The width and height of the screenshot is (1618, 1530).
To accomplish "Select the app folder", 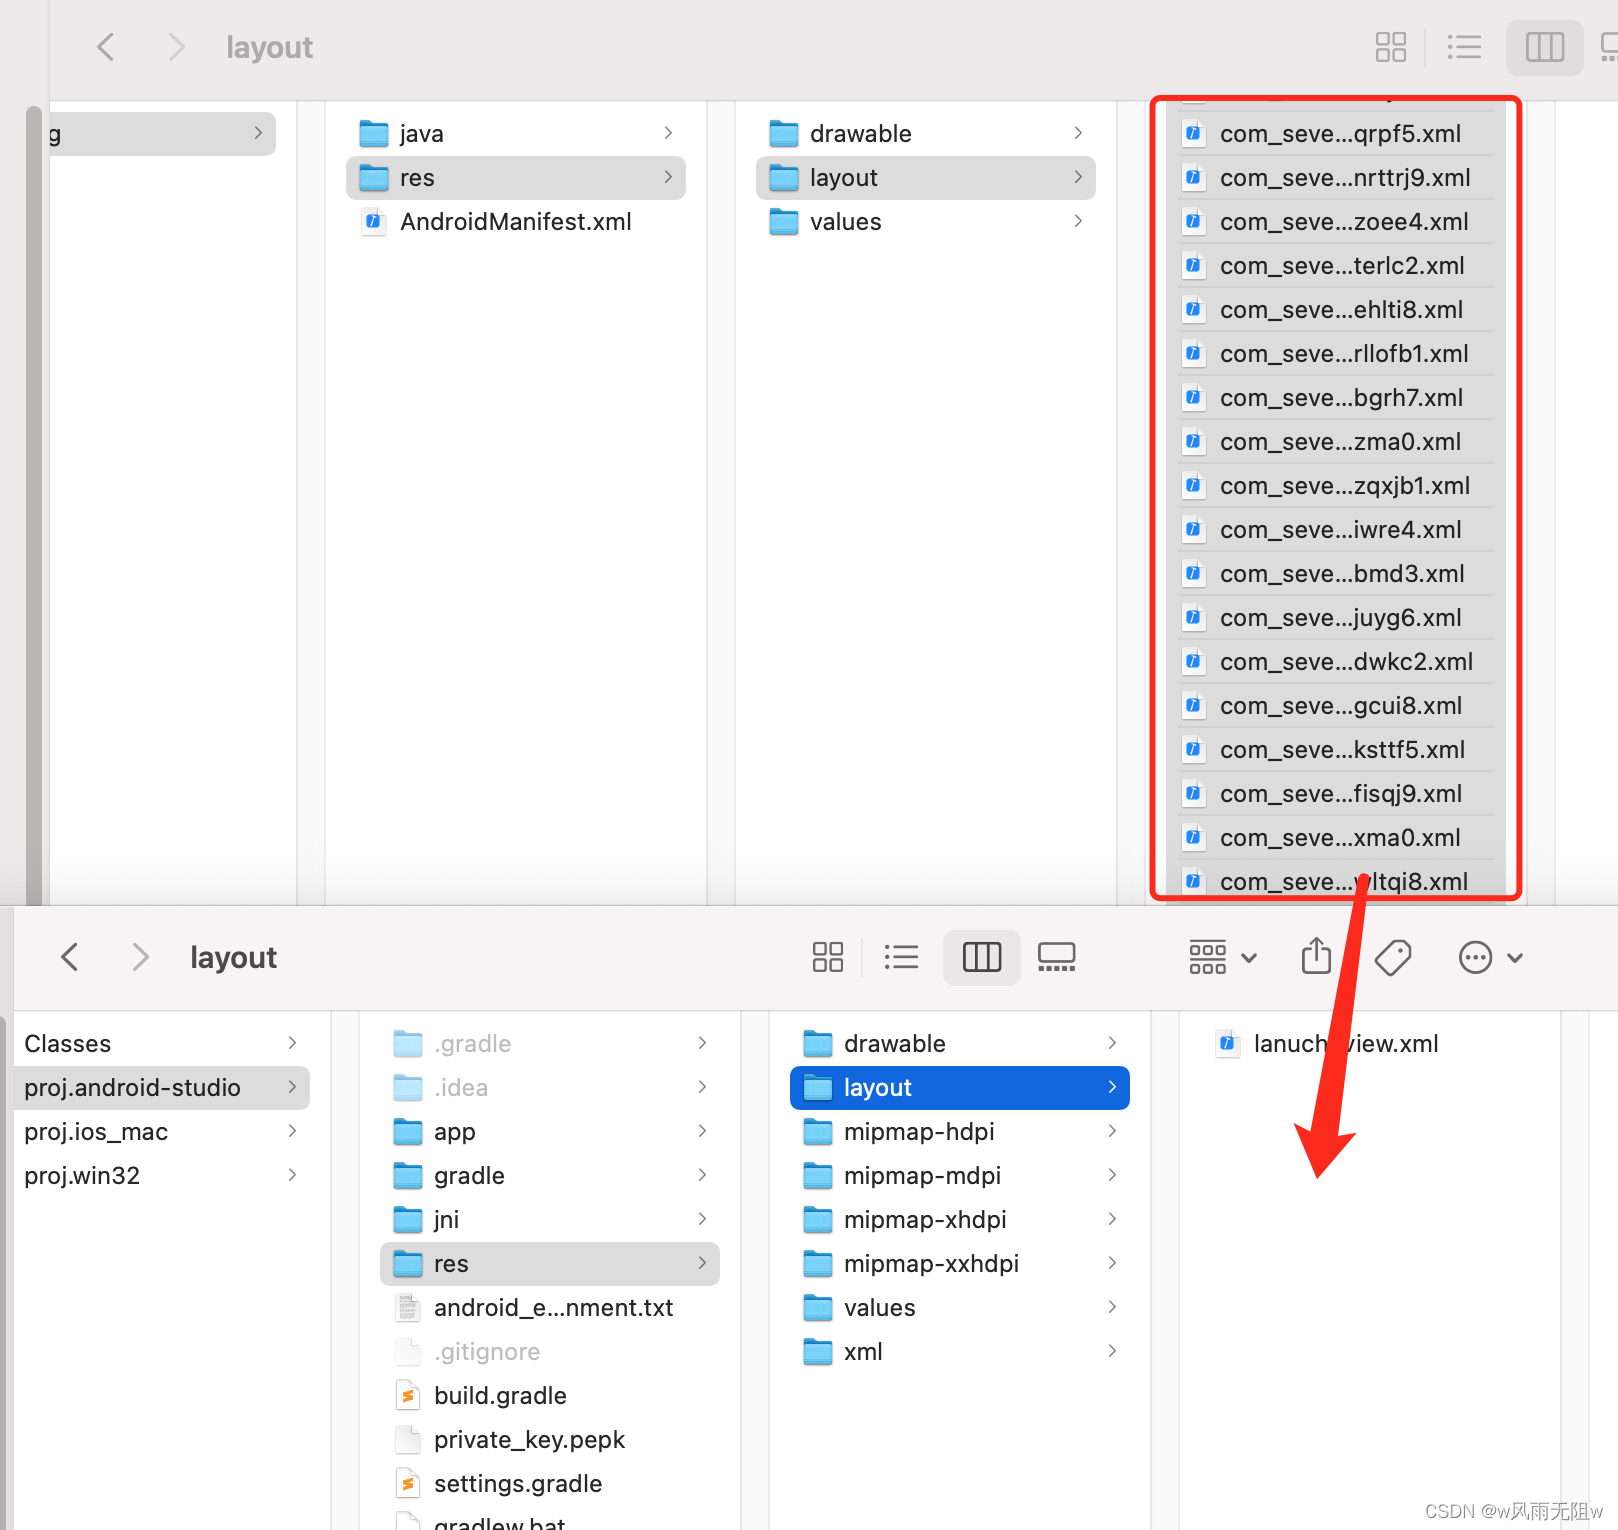I will [550, 1131].
